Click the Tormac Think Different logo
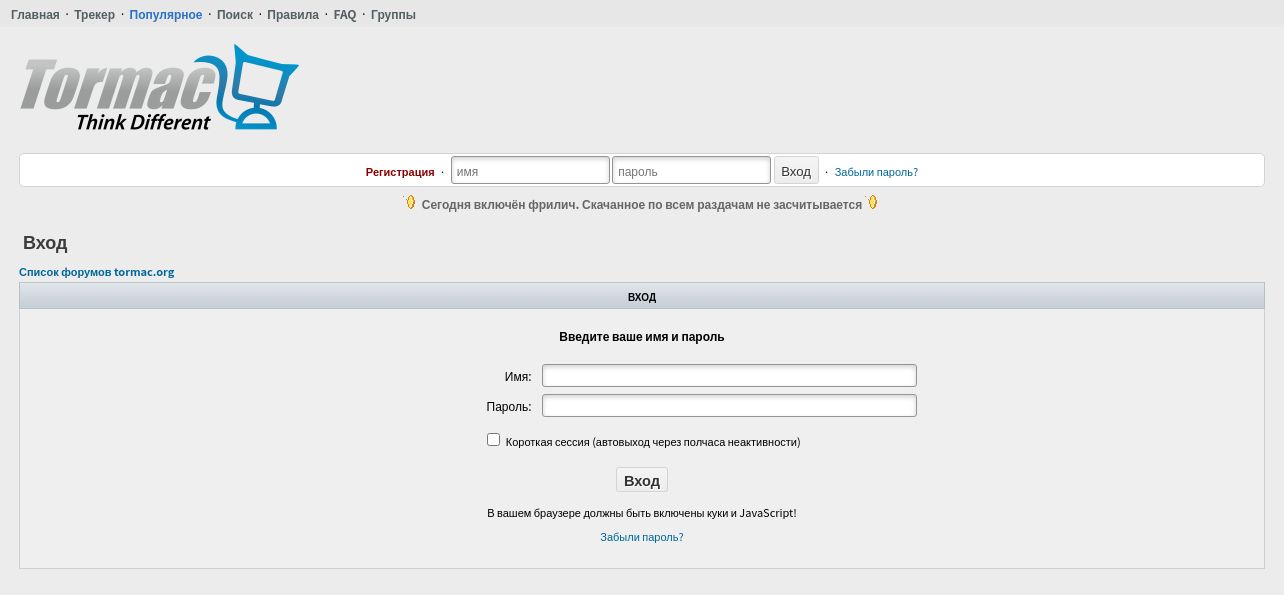 click(x=159, y=88)
